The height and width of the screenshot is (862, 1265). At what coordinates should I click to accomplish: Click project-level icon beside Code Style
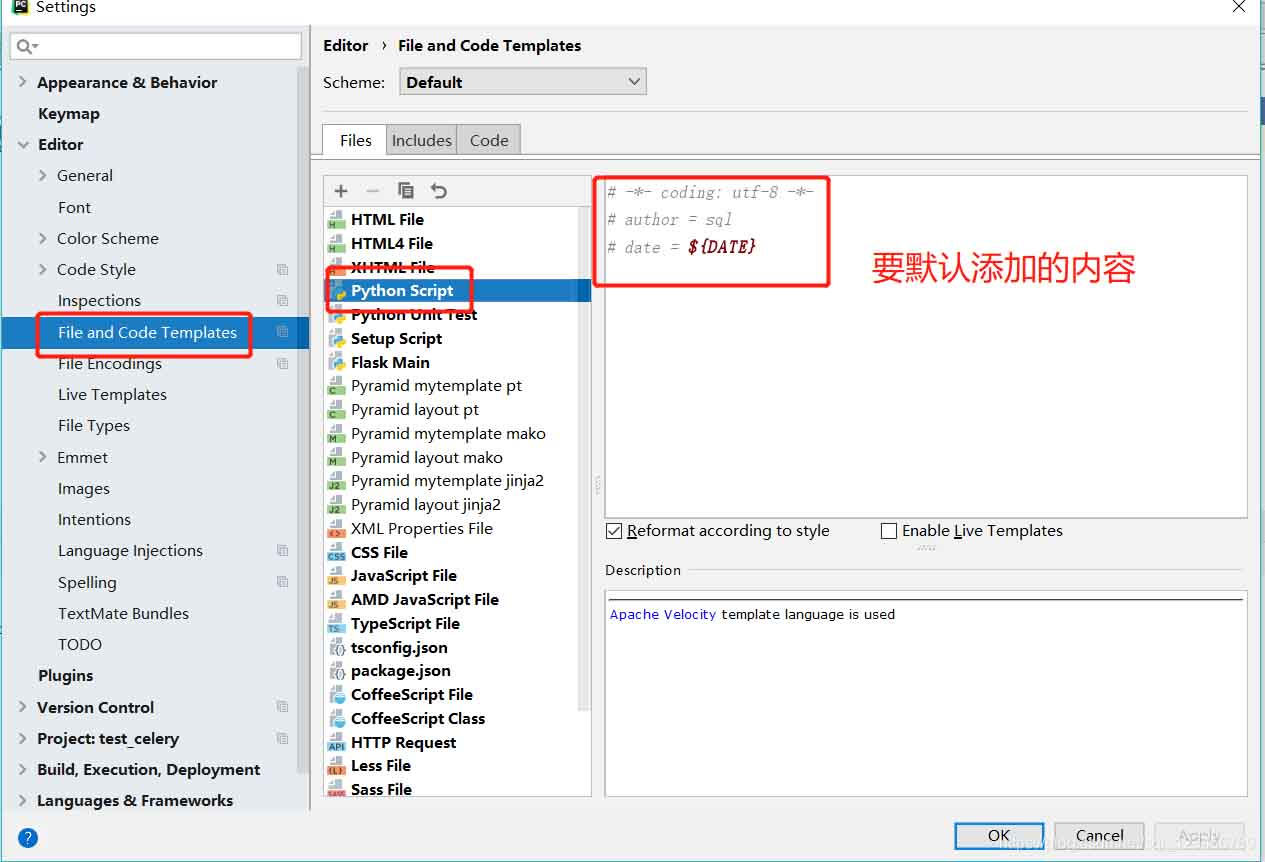pyautogui.click(x=282, y=269)
